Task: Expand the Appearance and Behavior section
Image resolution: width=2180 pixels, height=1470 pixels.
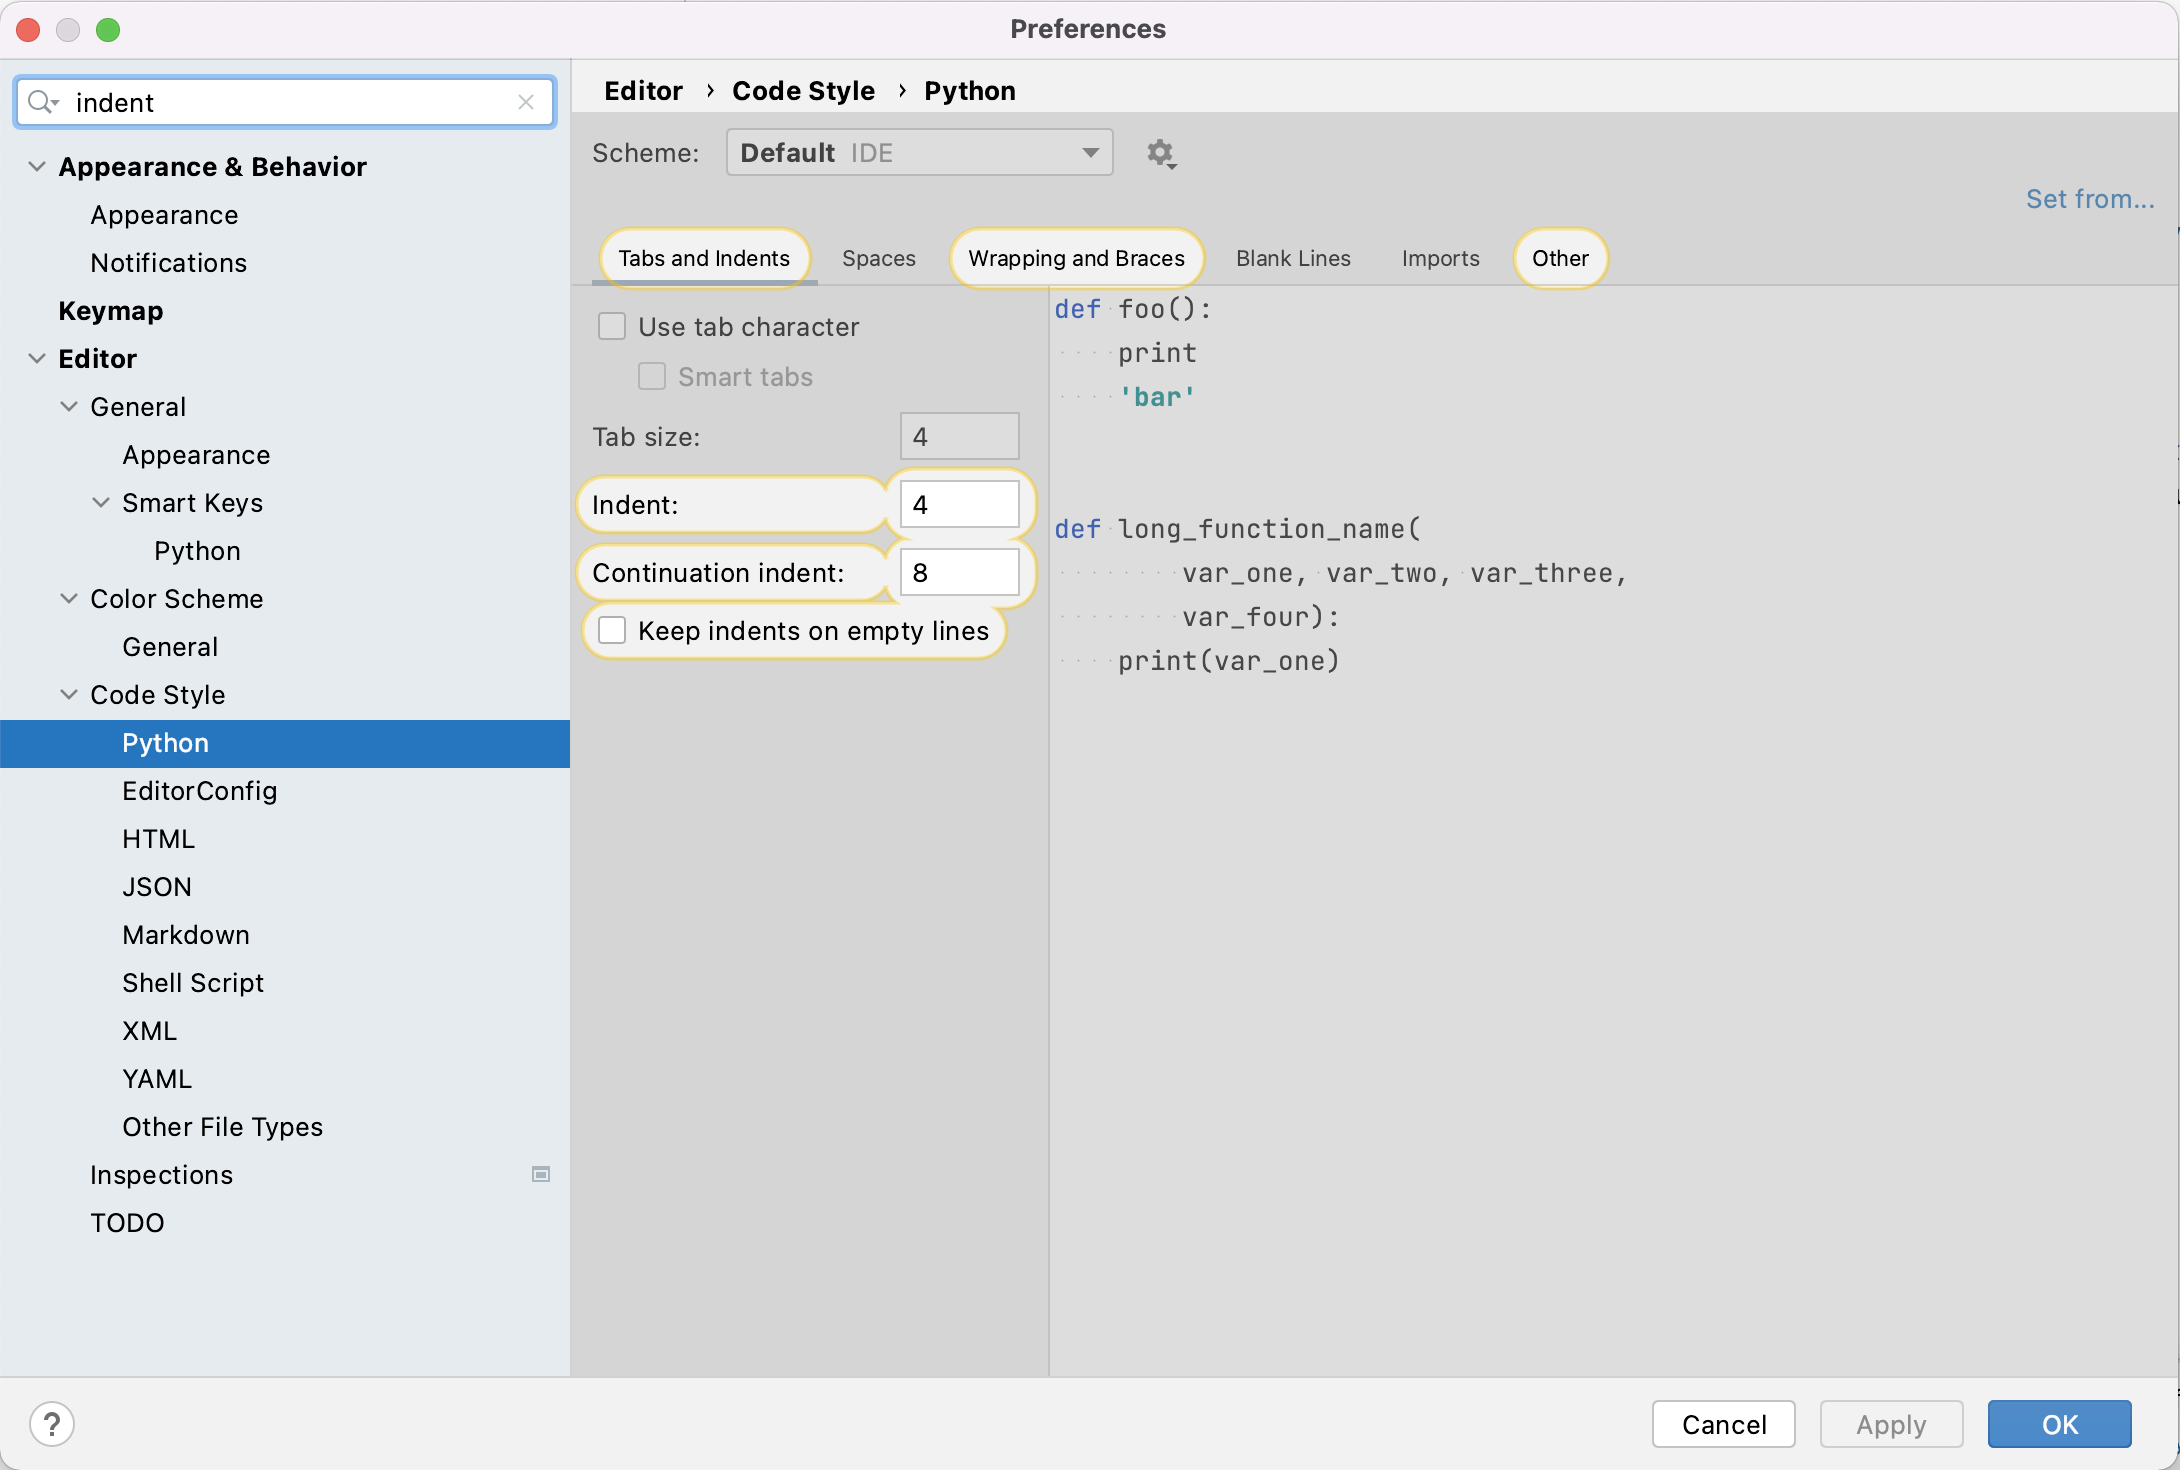Action: click(34, 166)
